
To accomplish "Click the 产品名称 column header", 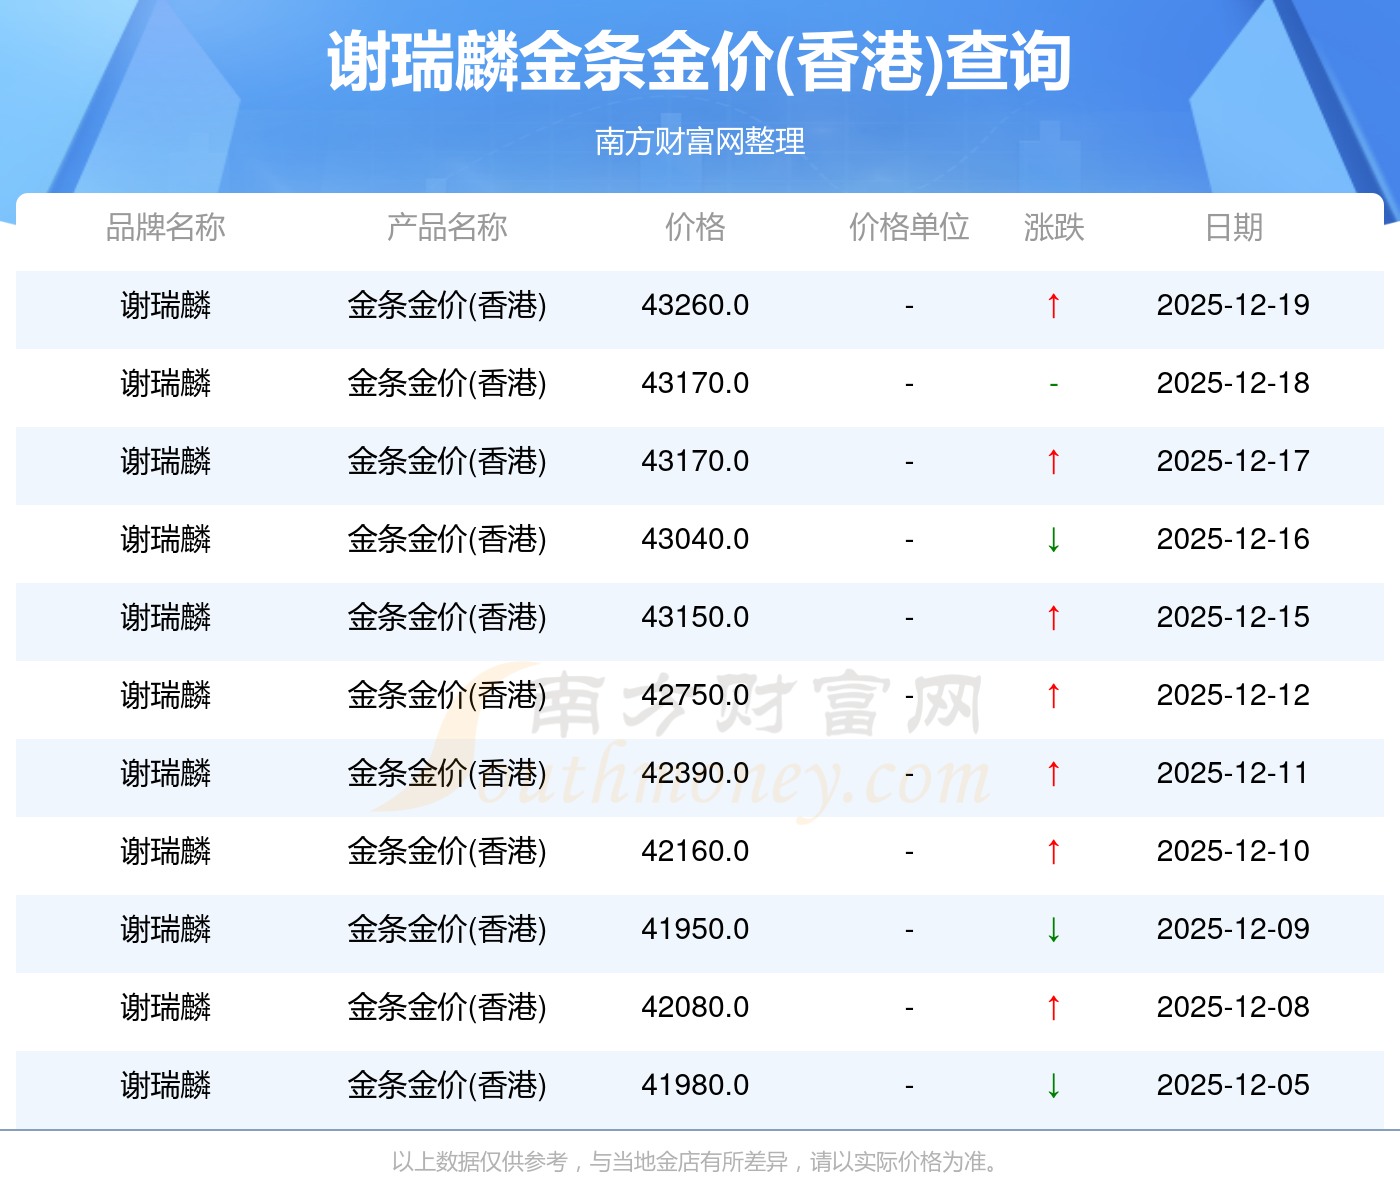I will coord(447,227).
